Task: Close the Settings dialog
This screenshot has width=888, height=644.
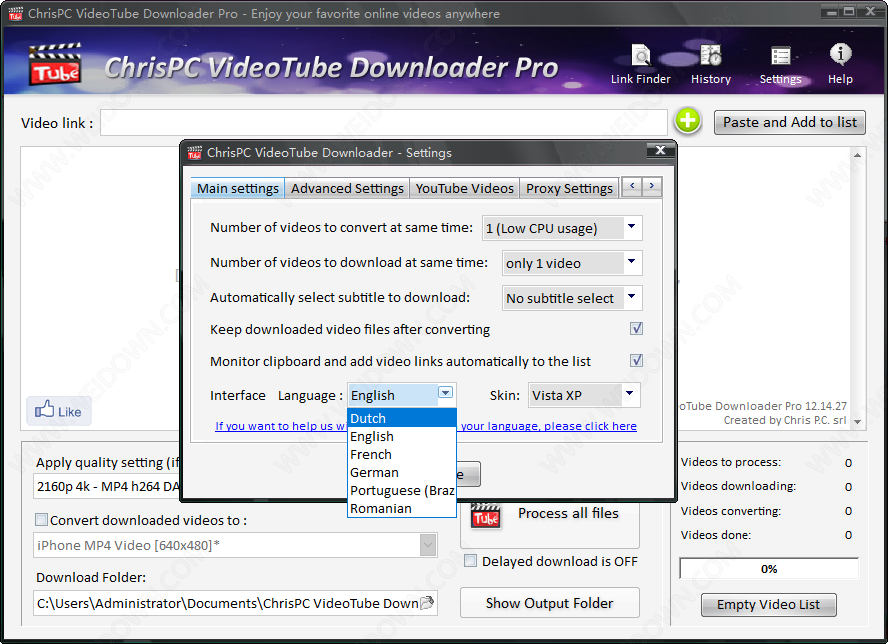Action: click(660, 150)
